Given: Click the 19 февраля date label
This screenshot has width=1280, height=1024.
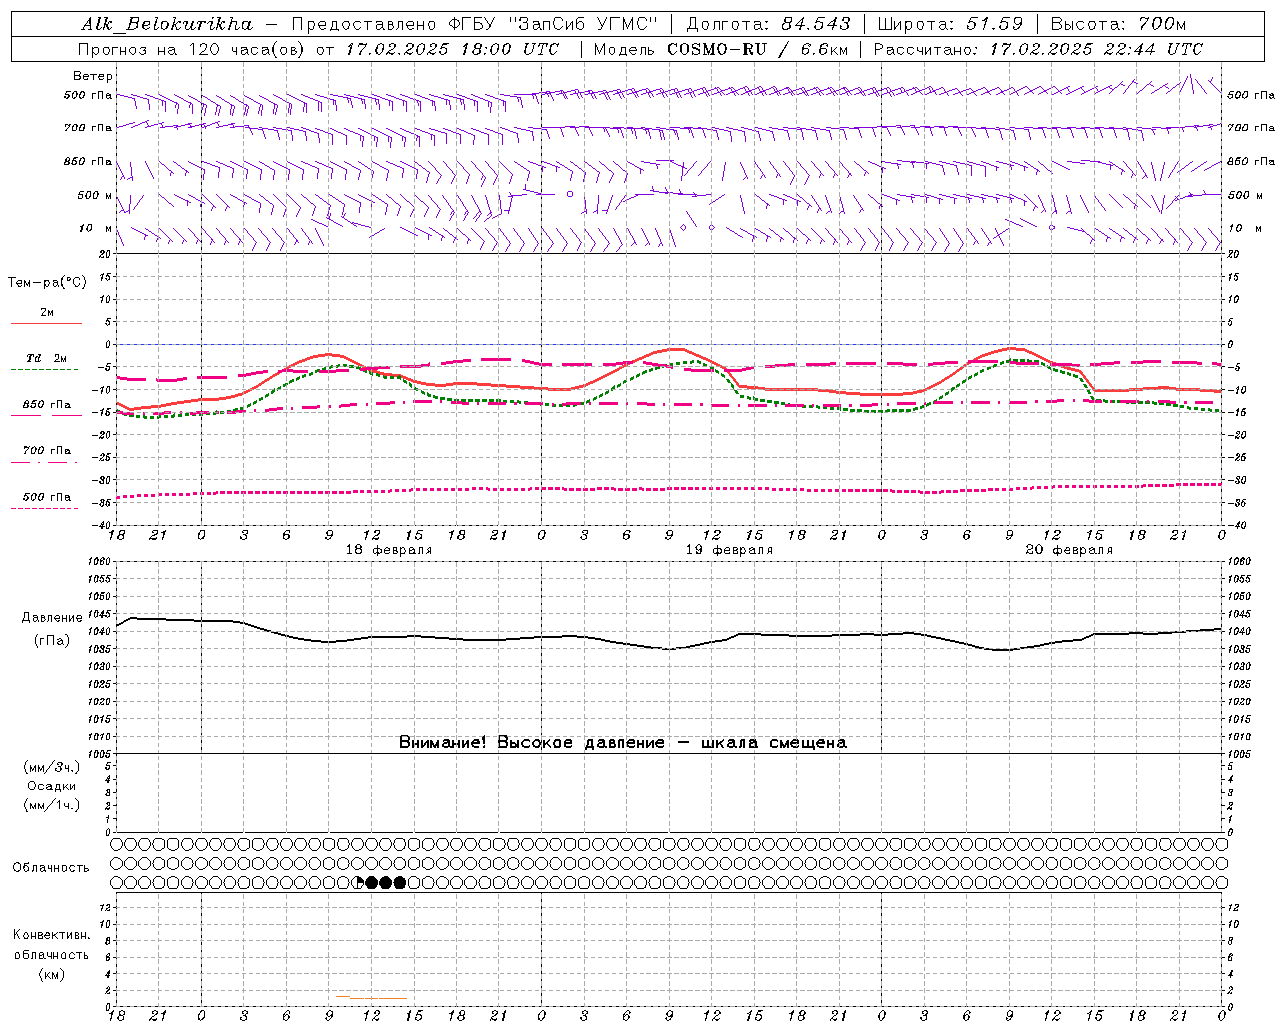Looking at the screenshot, I should pyautogui.click(x=729, y=550).
